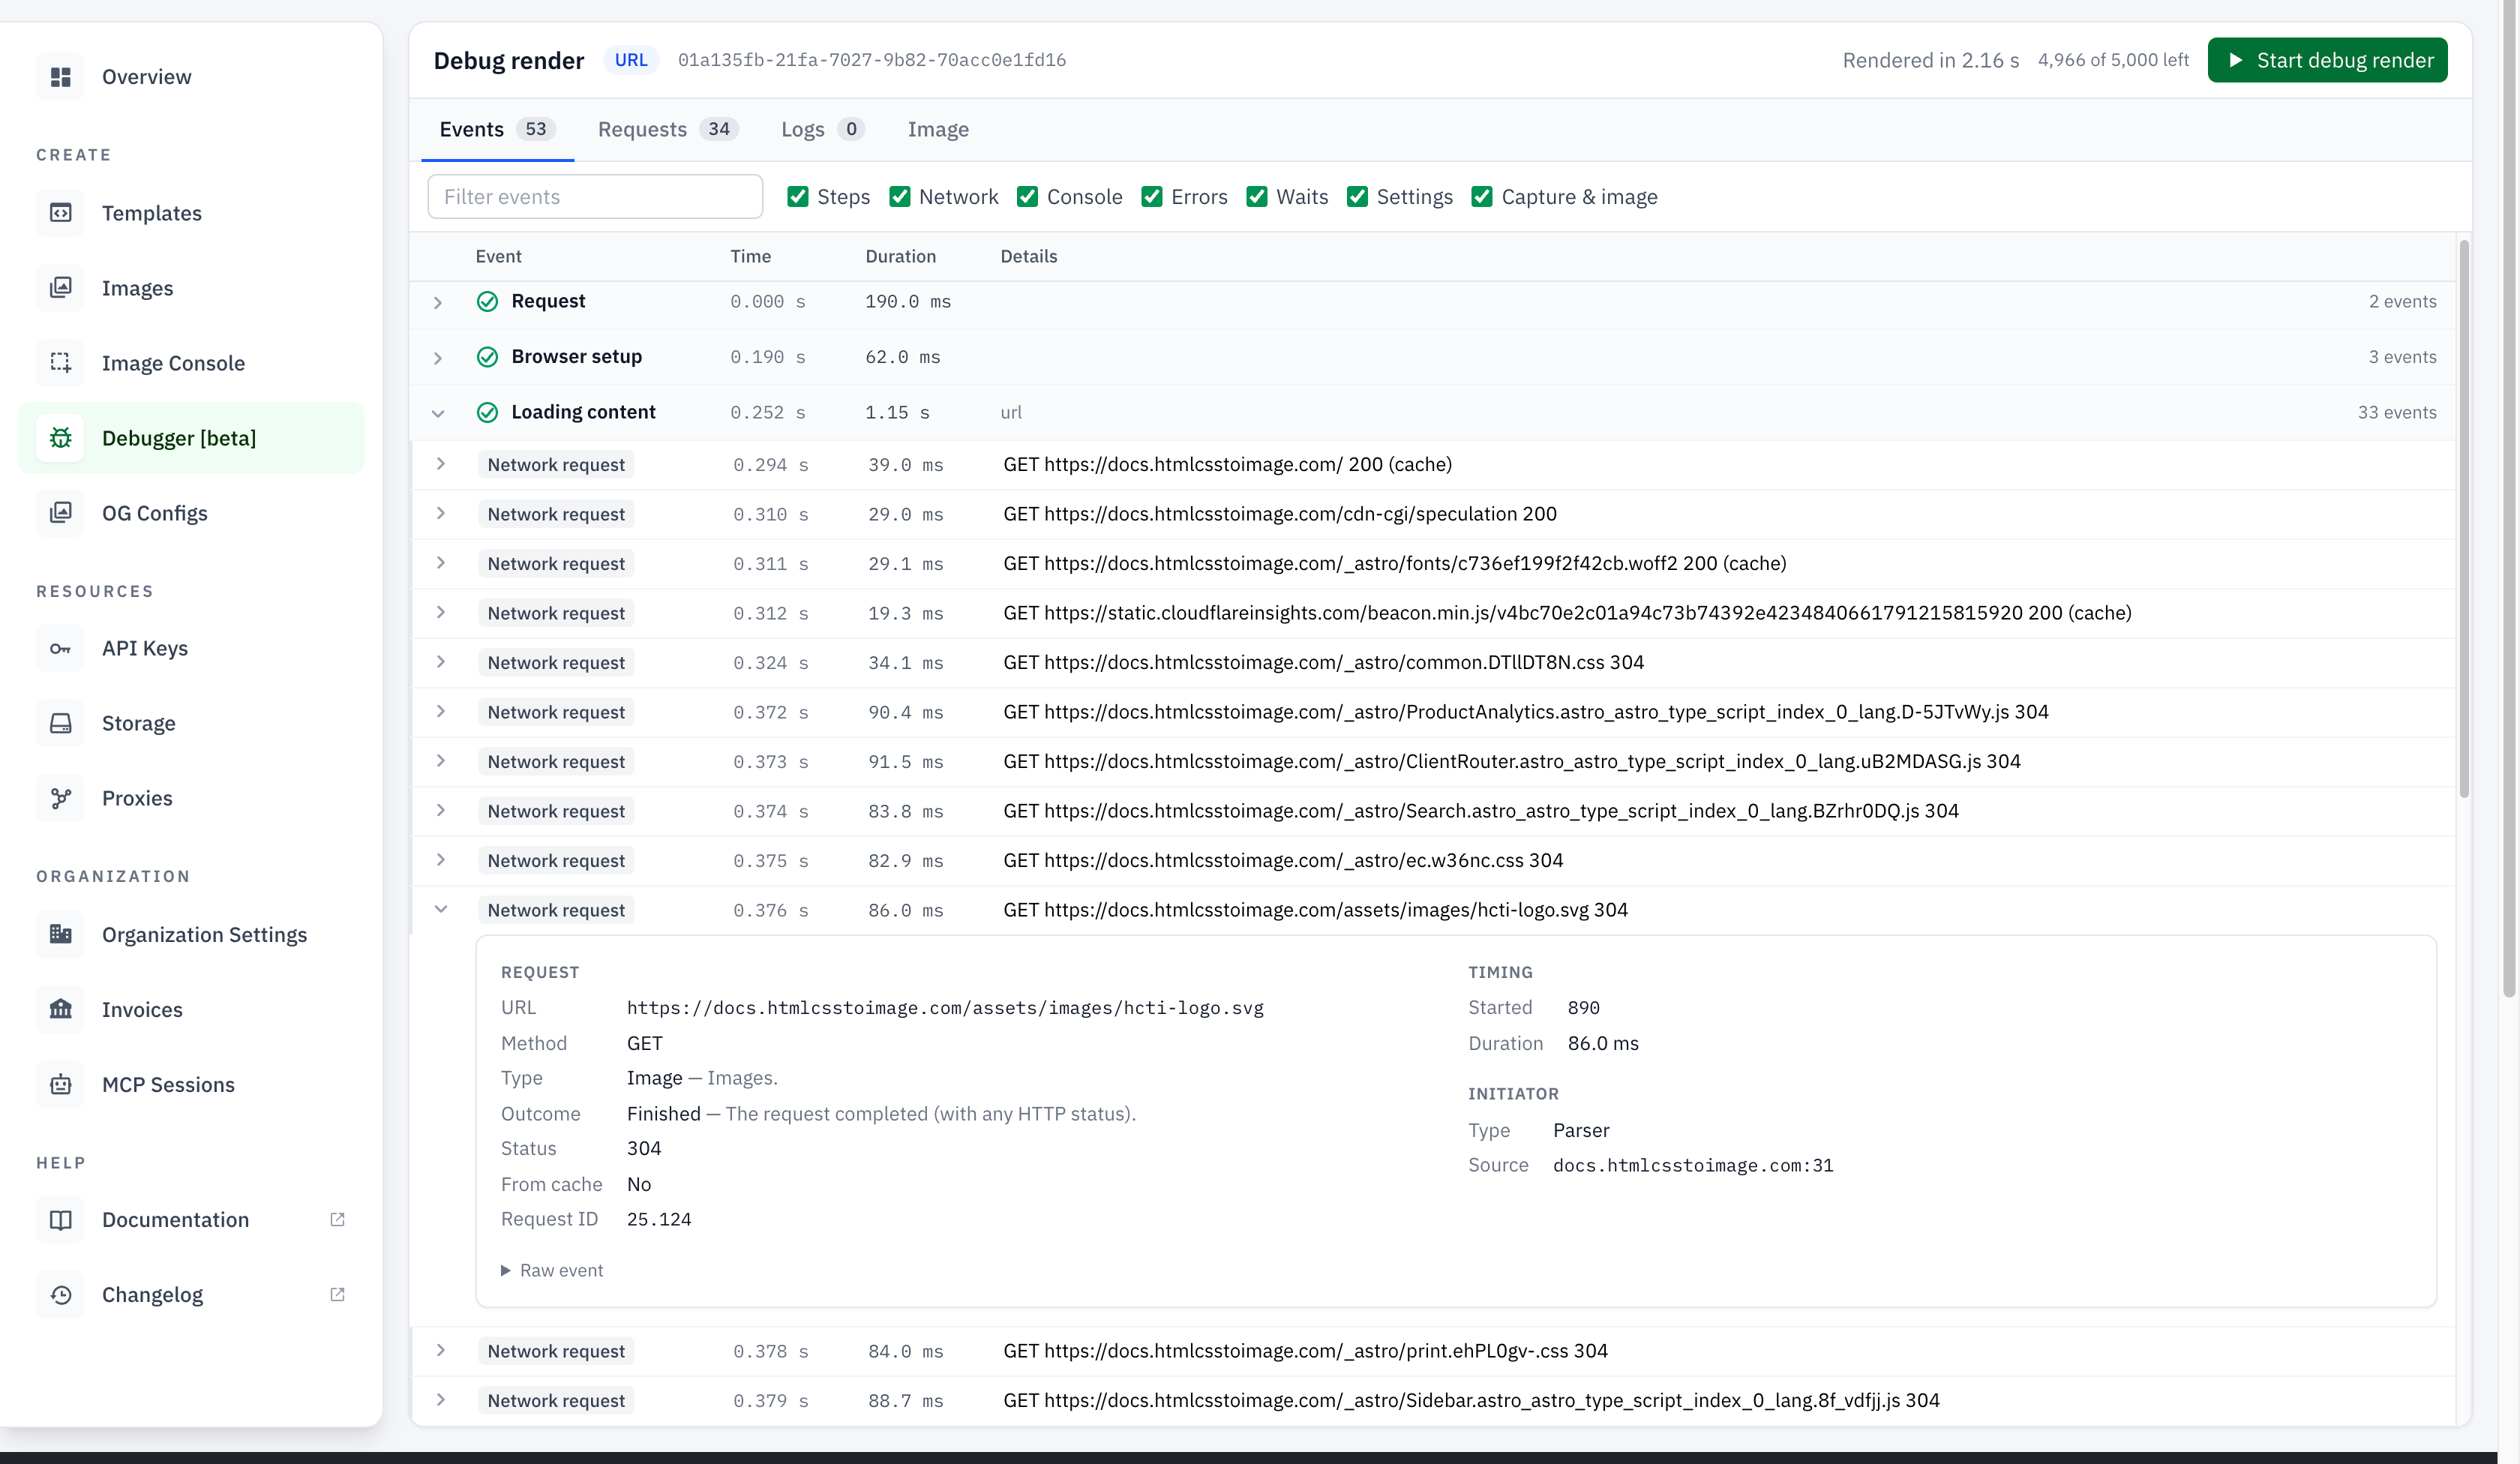
Task: Open the Changelog history icon
Action: [61, 1295]
